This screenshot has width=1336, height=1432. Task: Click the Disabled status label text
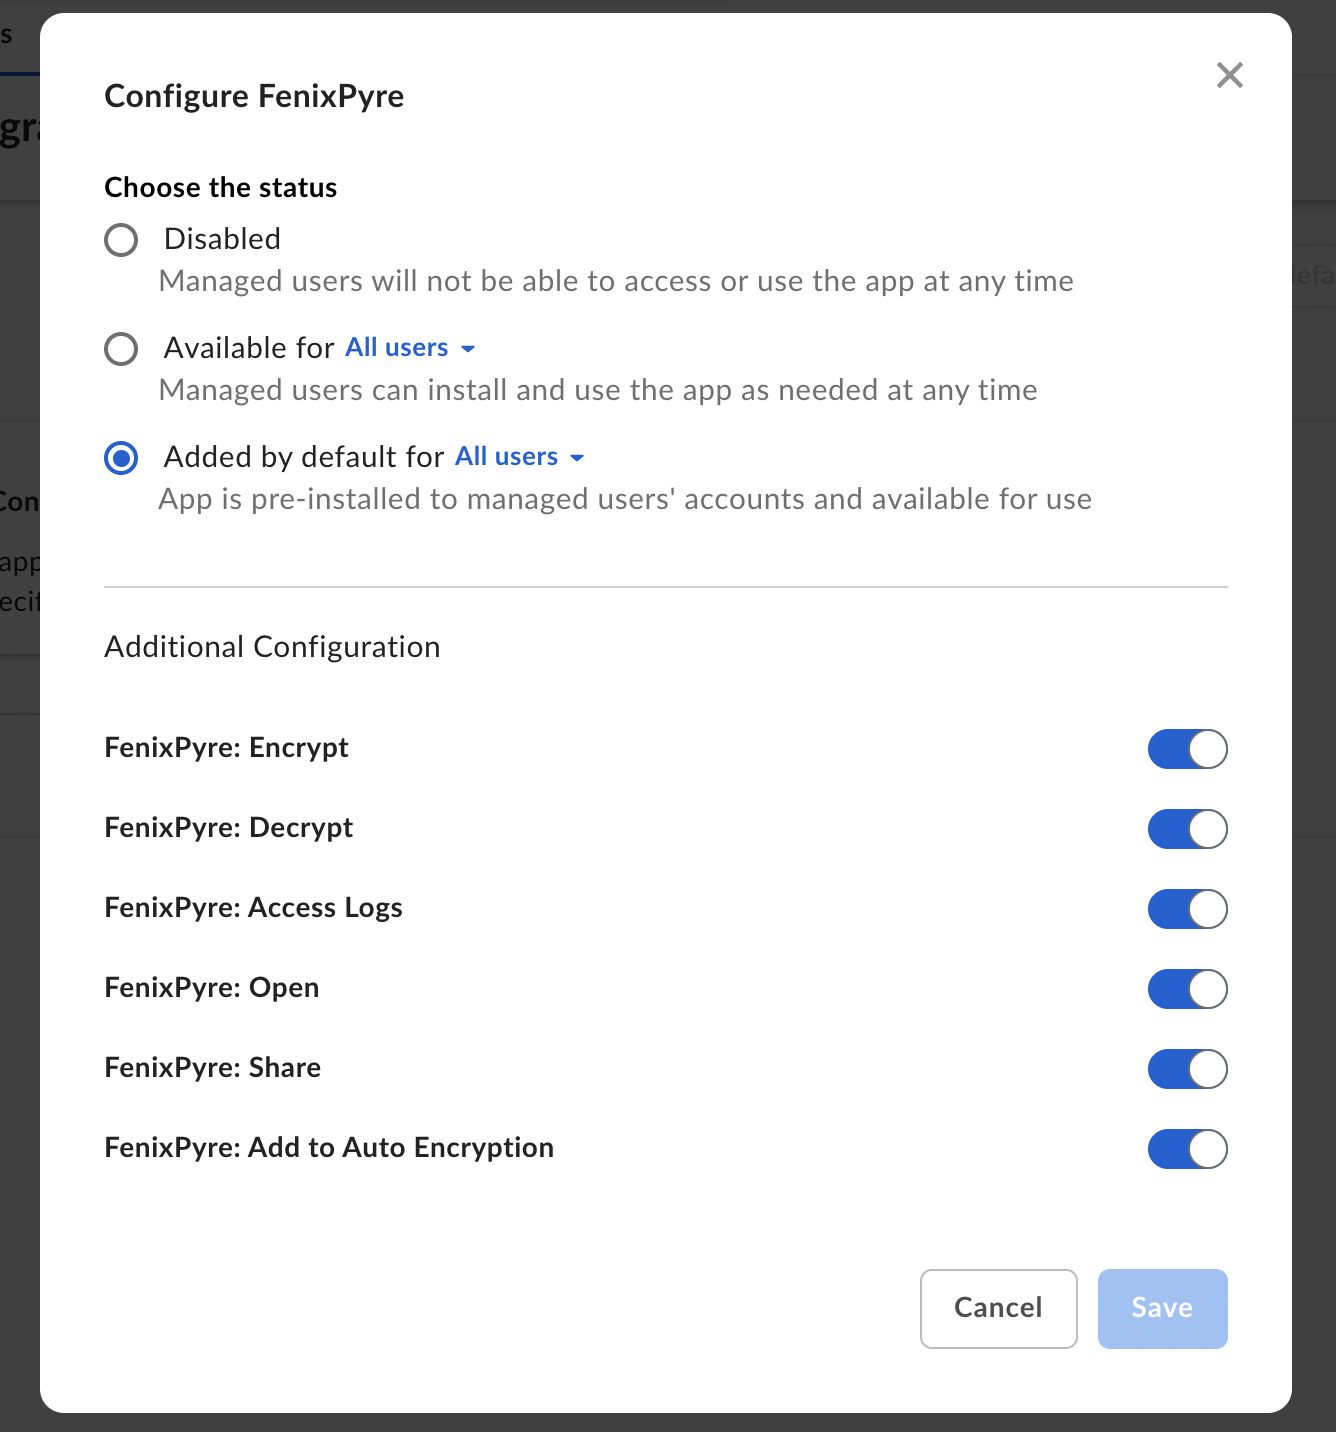click(222, 239)
